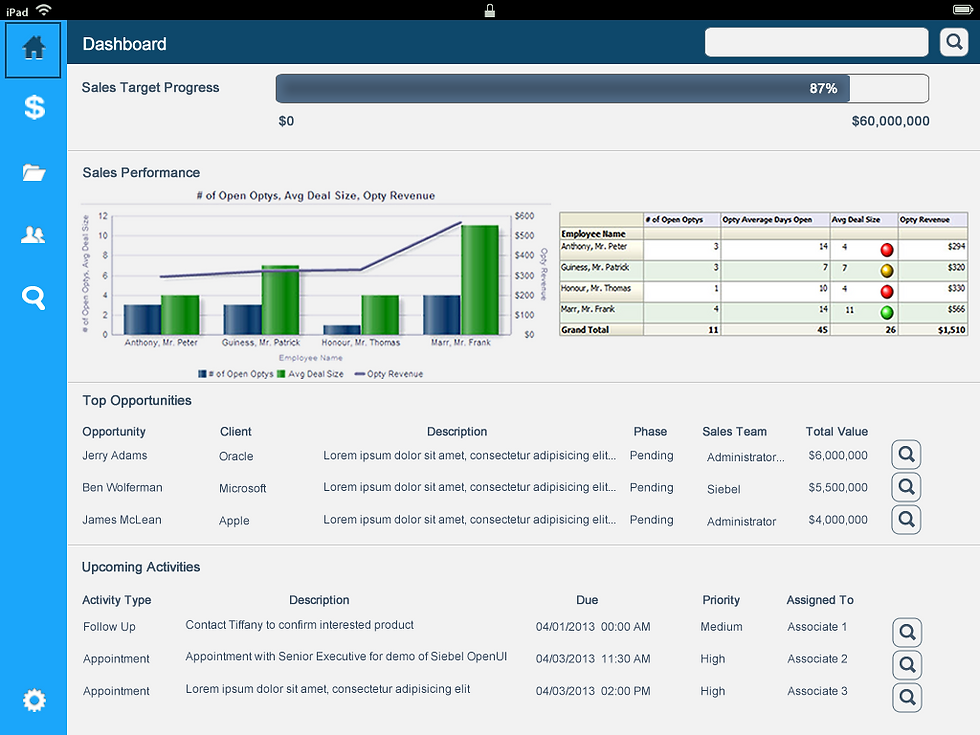980x735 pixels.
Task: Open the folder icon in sidebar
Action: point(34,172)
